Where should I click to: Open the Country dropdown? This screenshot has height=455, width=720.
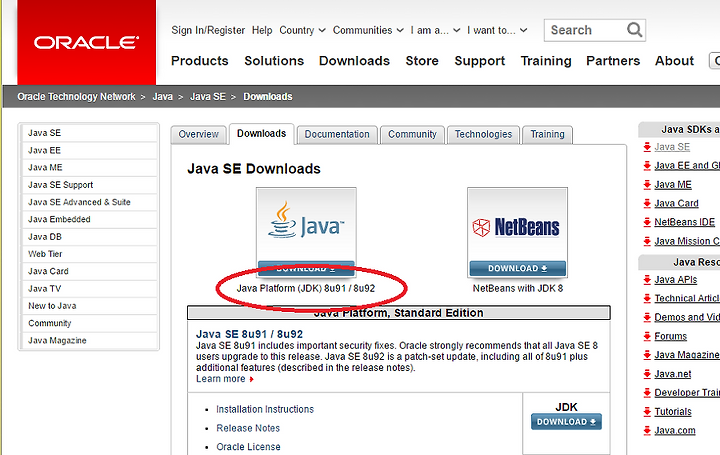[302, 30]
